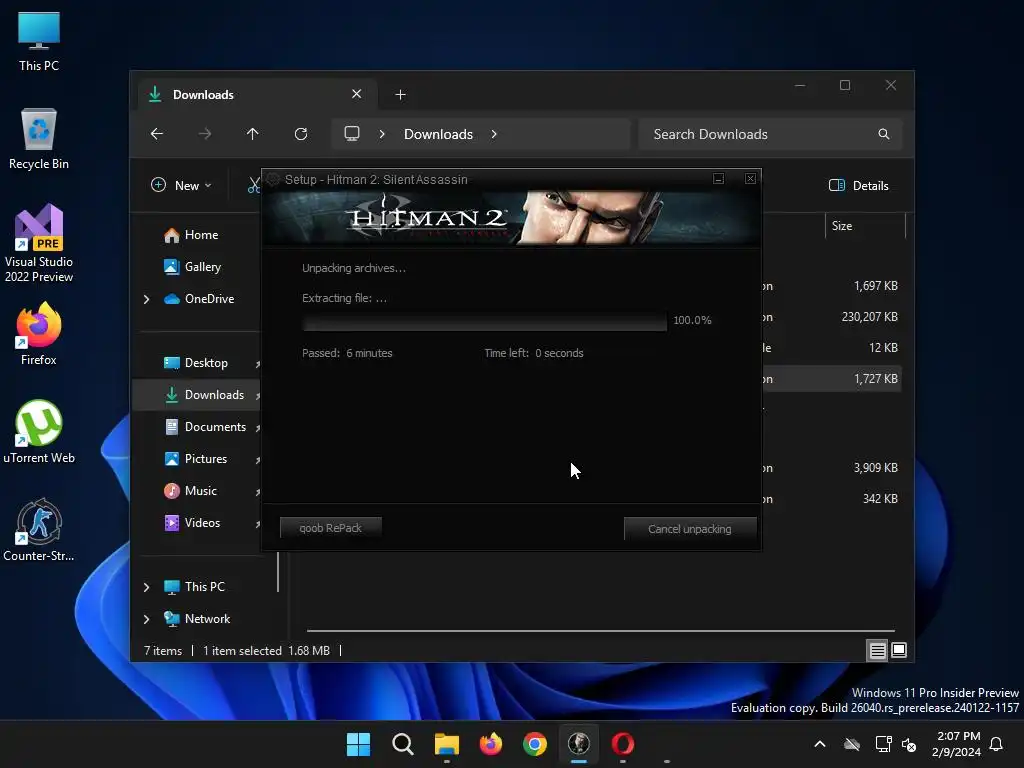The height and width of the screenshot is (768, 1024).
Task: Expand the OneDrive tree node
Action: [x=146, y=299]
